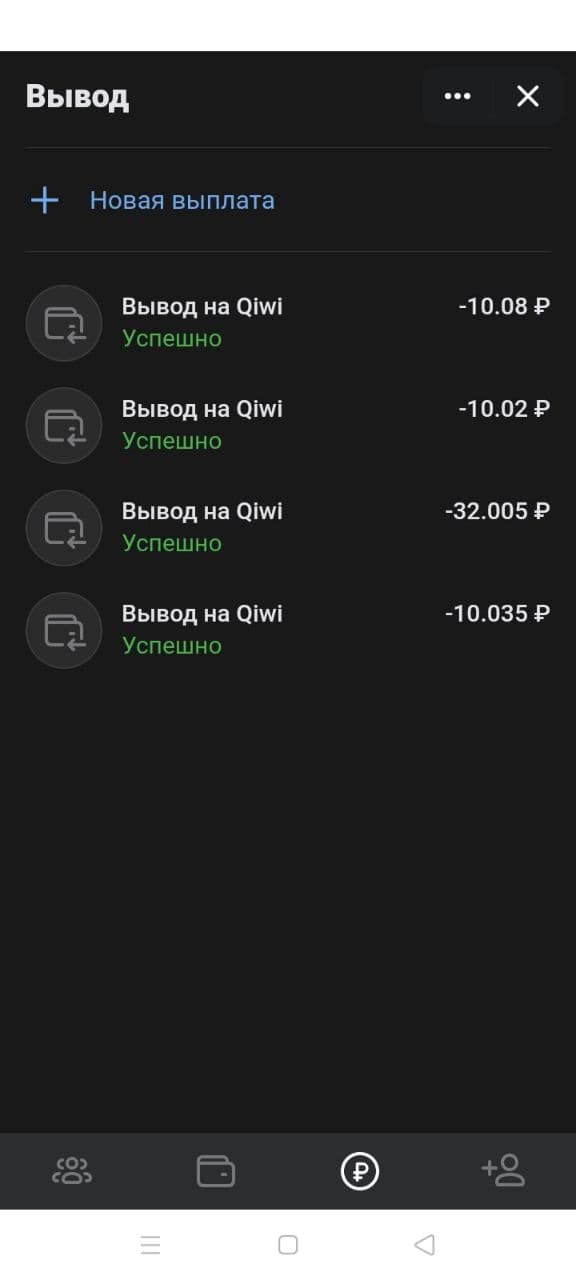This screenshot has height=1280, width=576.
Task: Tap wallet icon of the -10.02 ₽ withdrawal
Action: (x=64, y=426)
